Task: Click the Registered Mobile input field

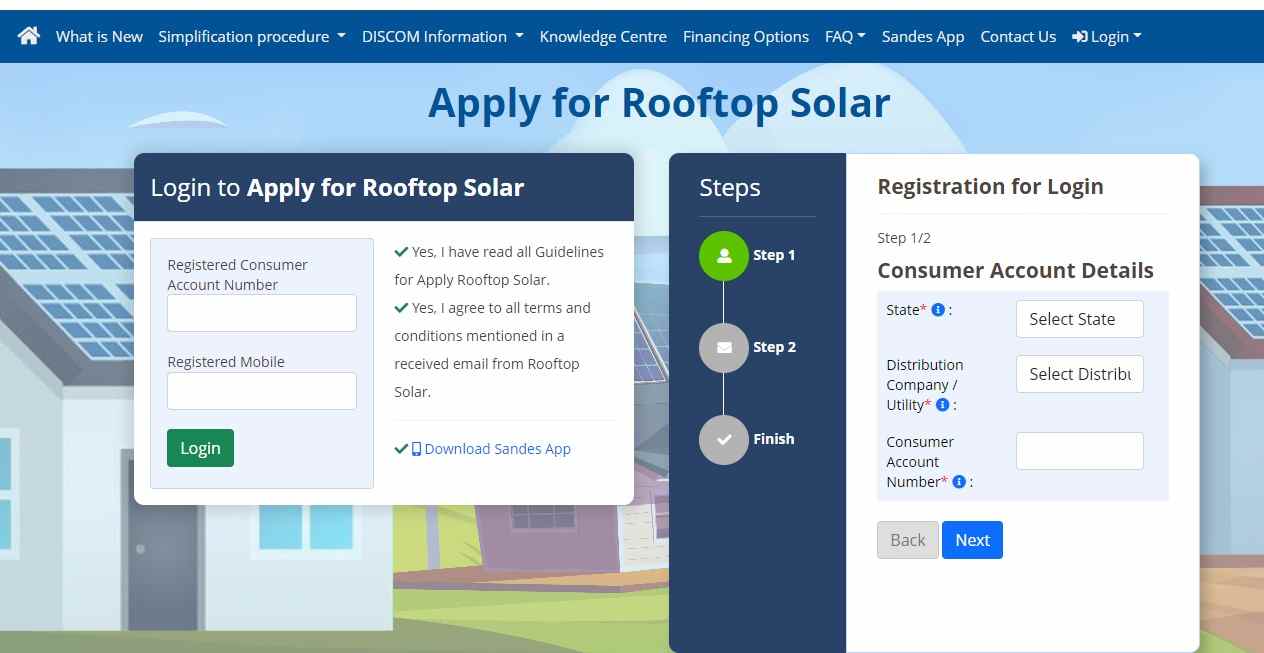Action: click(261, 391)
